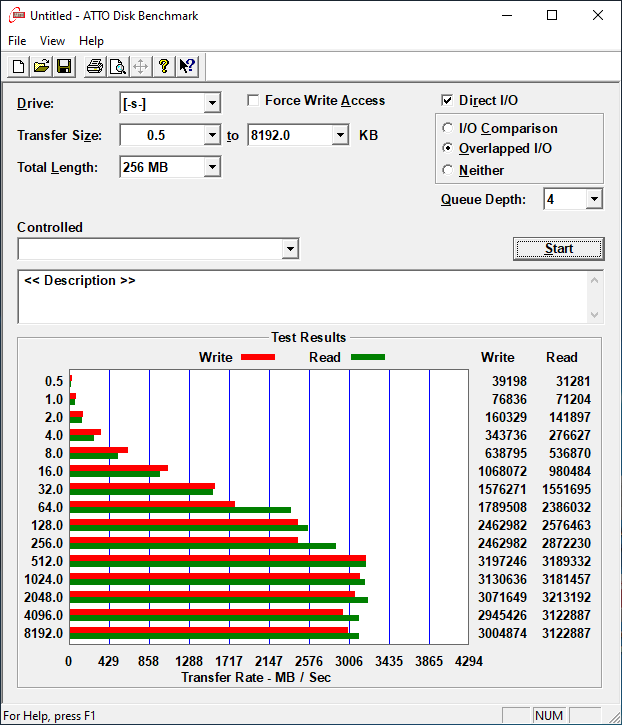
Task: Expand the Drive dropdown list
Action: point(211,103)
